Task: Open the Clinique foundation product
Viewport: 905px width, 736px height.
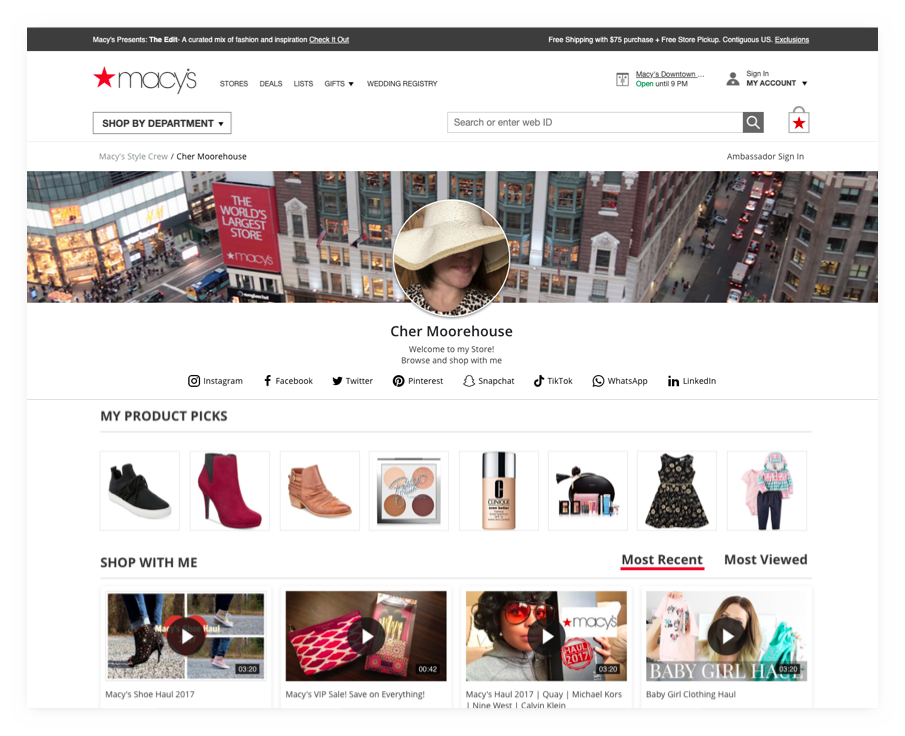Action: [x=499, y=491]
